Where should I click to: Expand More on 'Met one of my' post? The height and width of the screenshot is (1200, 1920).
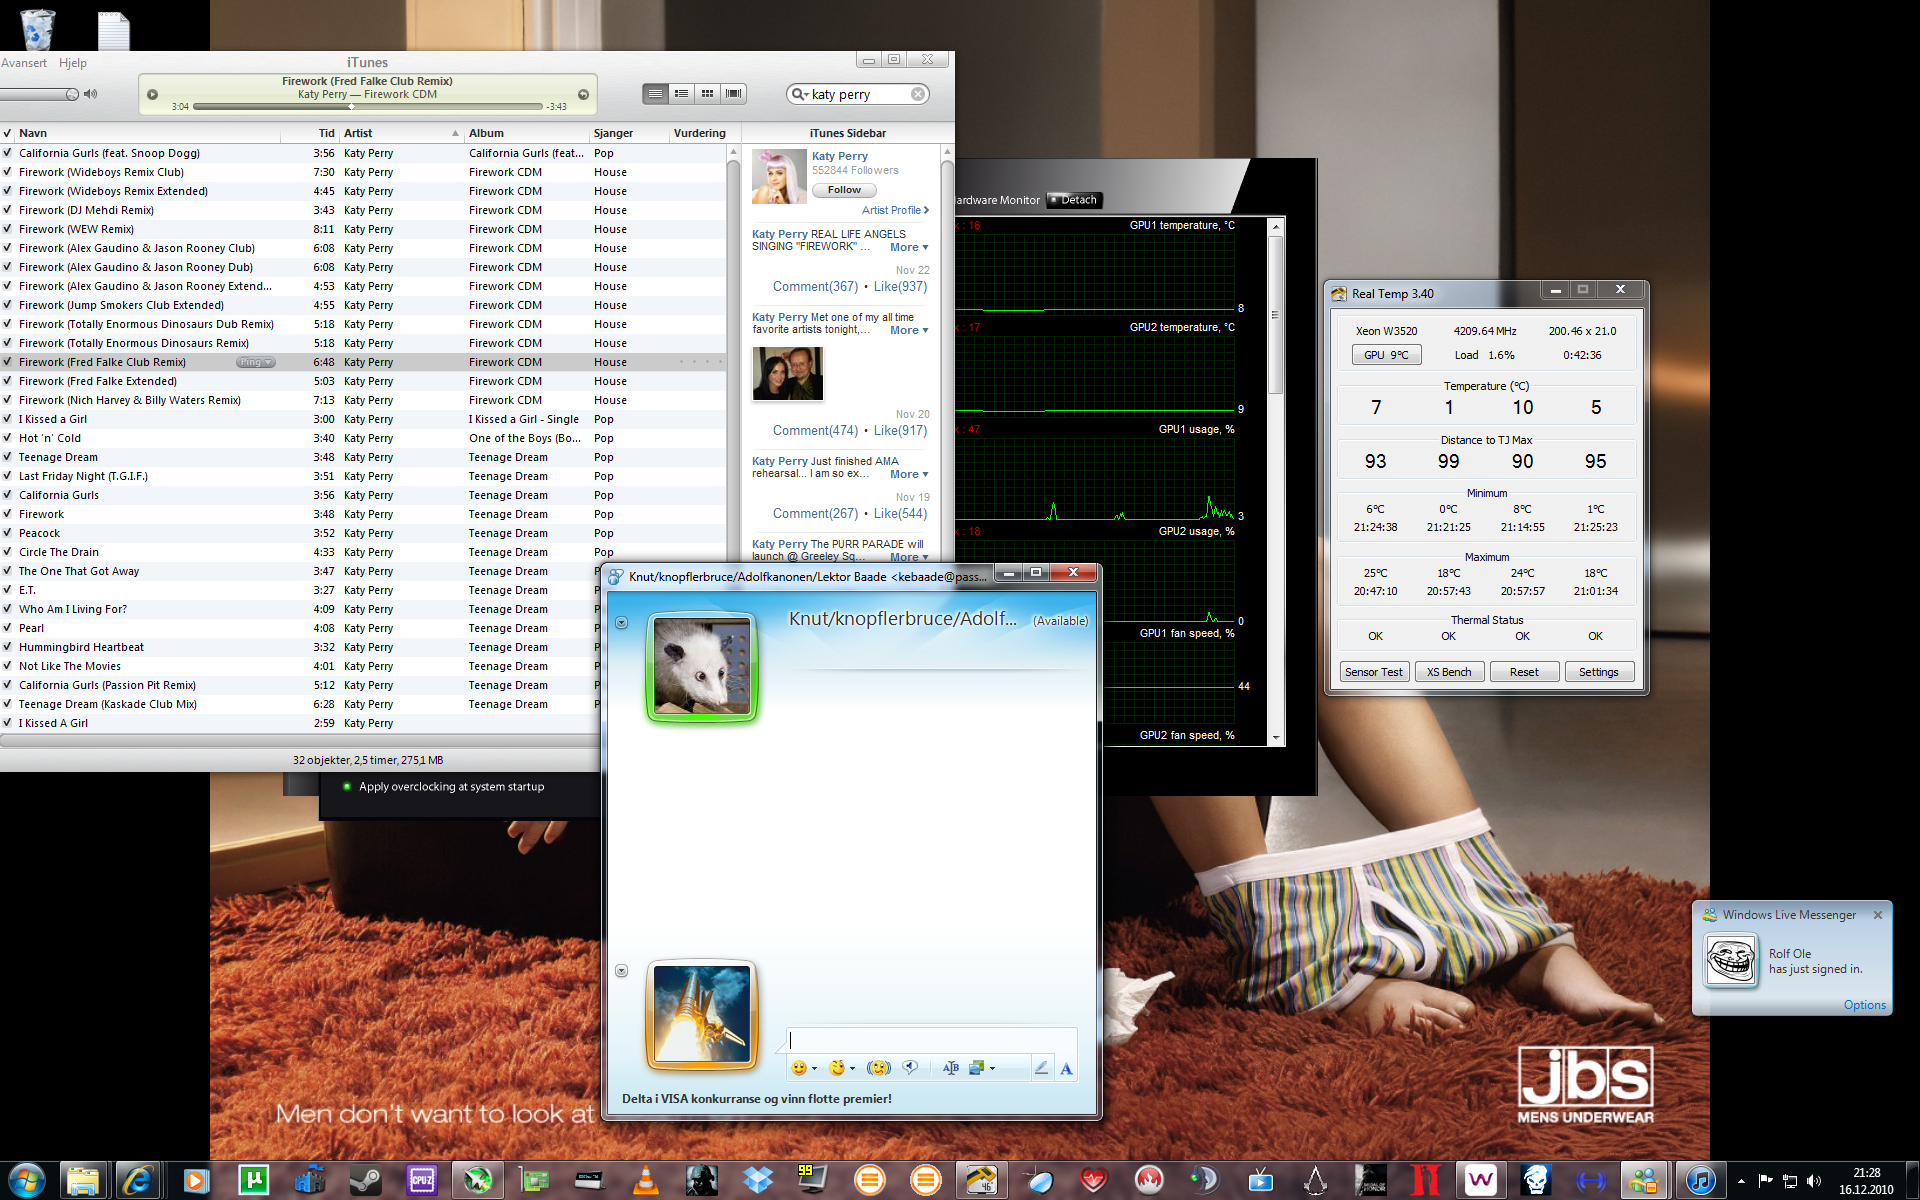tap(908, 330)
